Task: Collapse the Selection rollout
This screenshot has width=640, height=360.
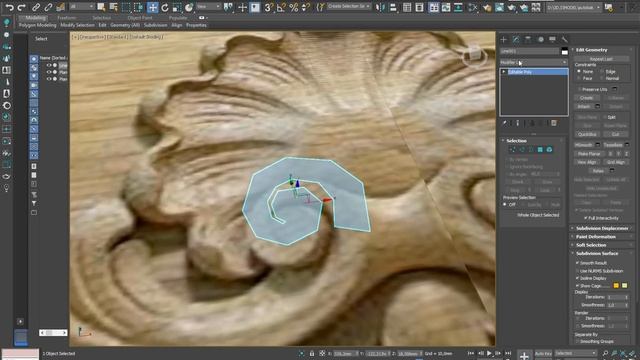Action: (x=516, y=140)
